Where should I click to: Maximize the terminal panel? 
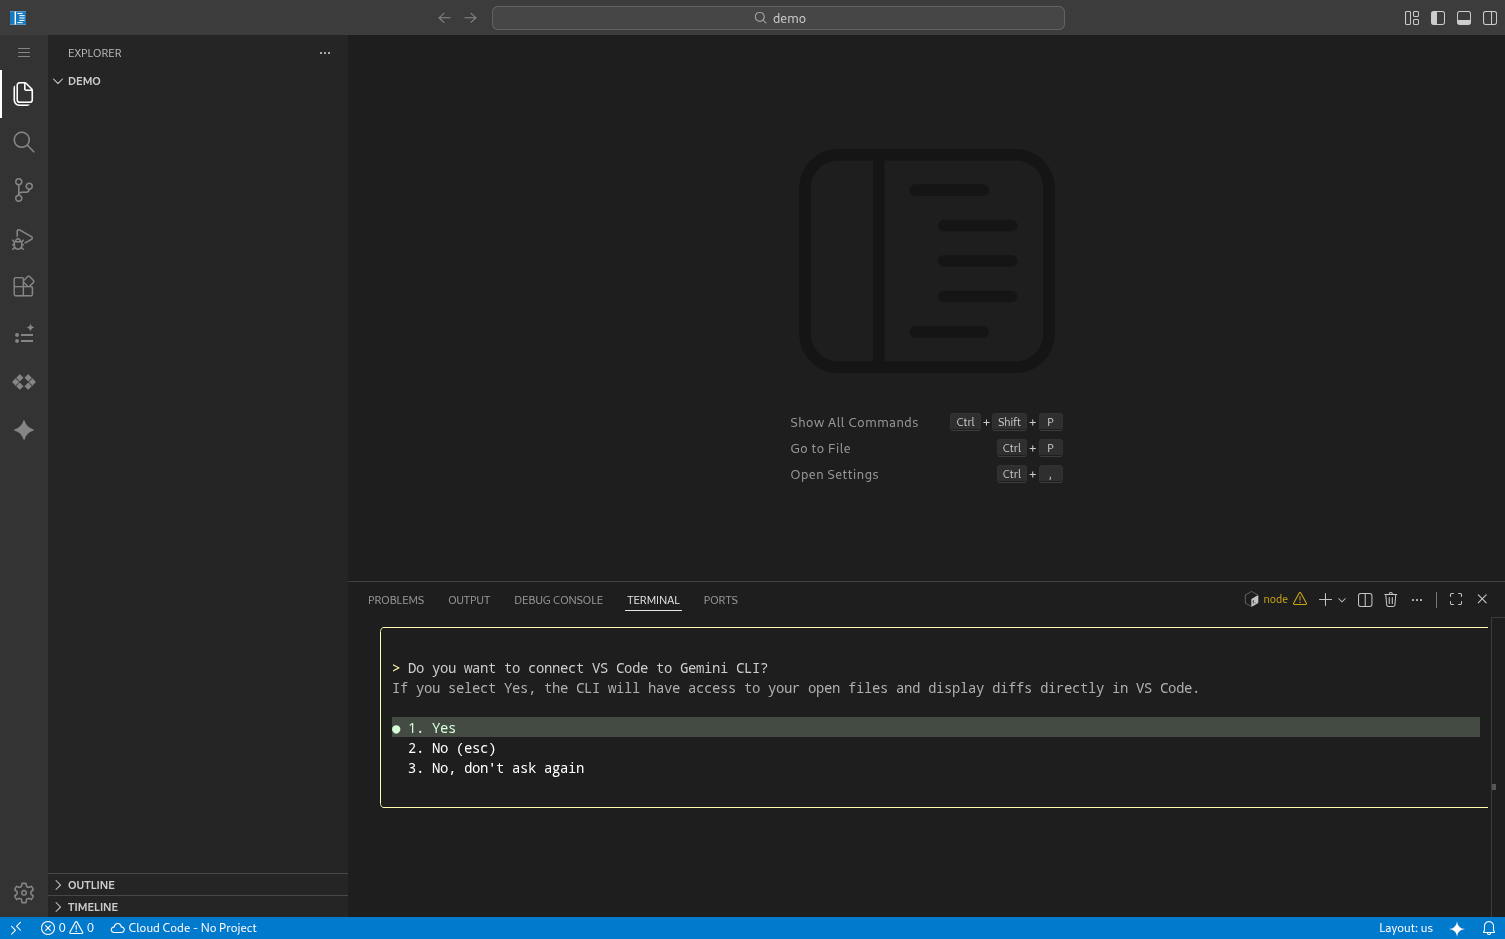click(x=1455, y=599)
